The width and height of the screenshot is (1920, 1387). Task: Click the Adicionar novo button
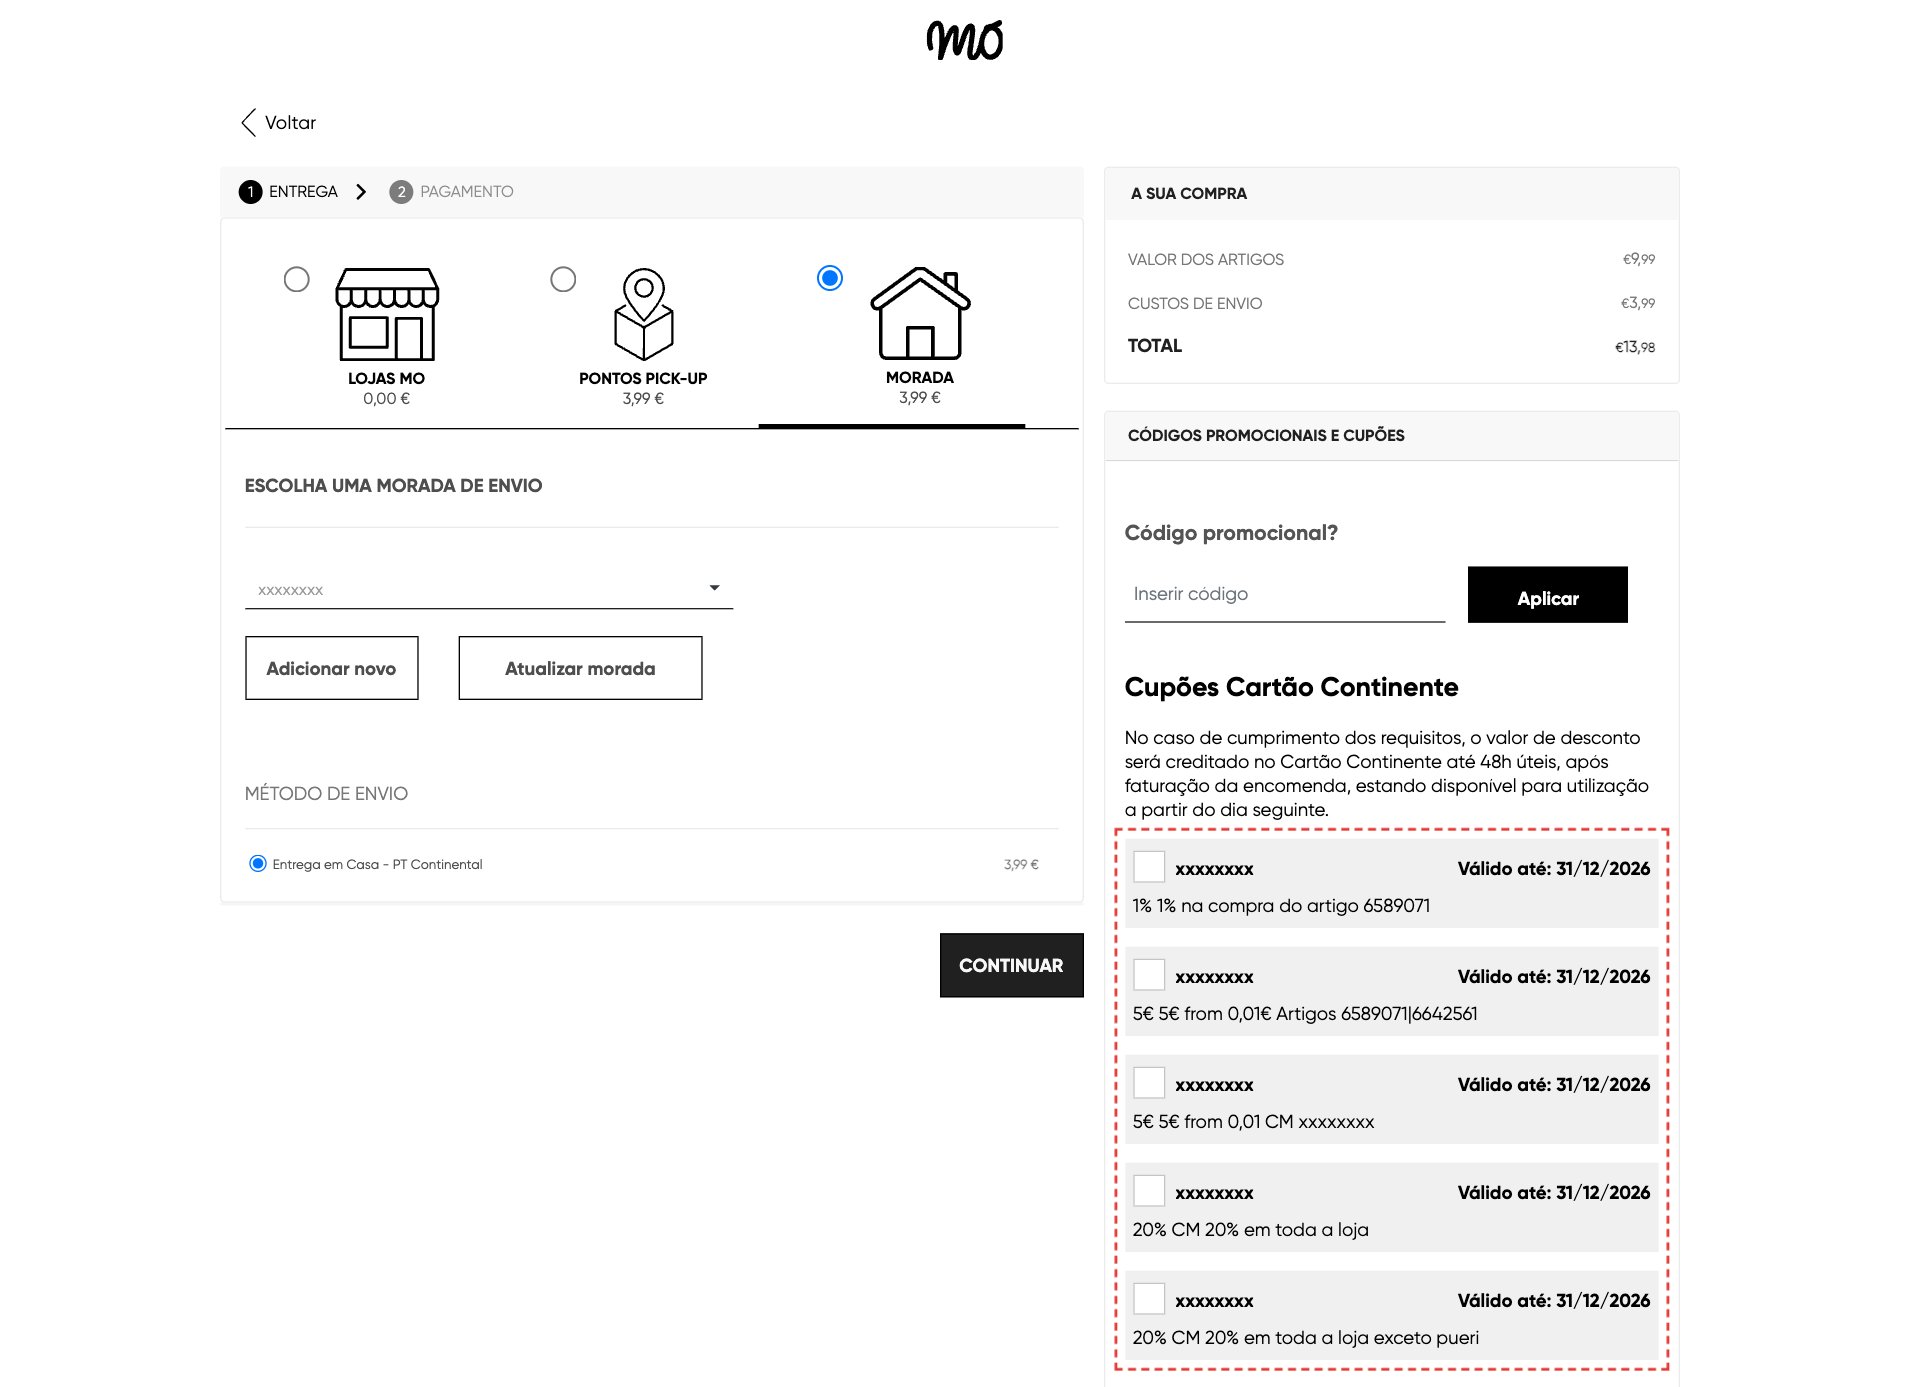pos(332,668)
